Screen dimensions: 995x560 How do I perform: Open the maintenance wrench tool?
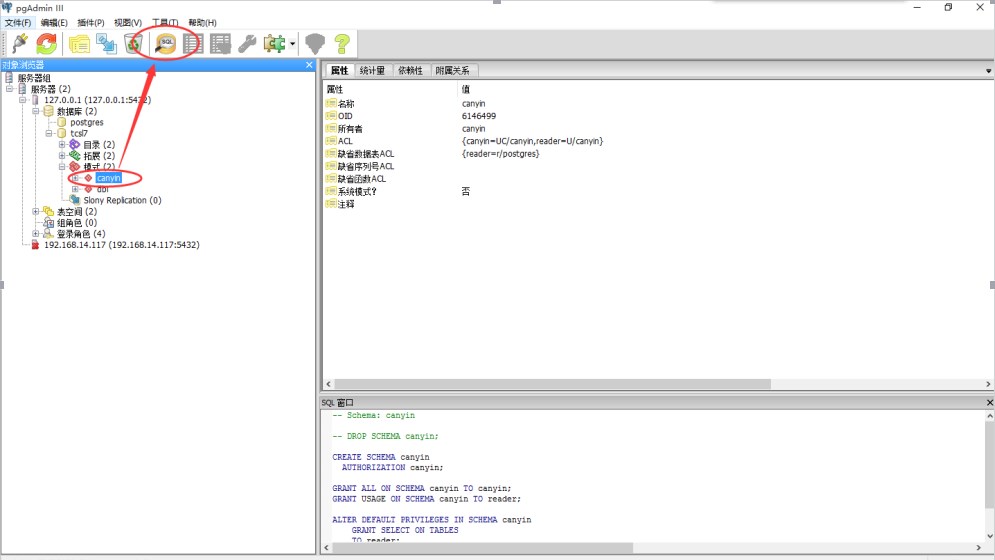247,43
